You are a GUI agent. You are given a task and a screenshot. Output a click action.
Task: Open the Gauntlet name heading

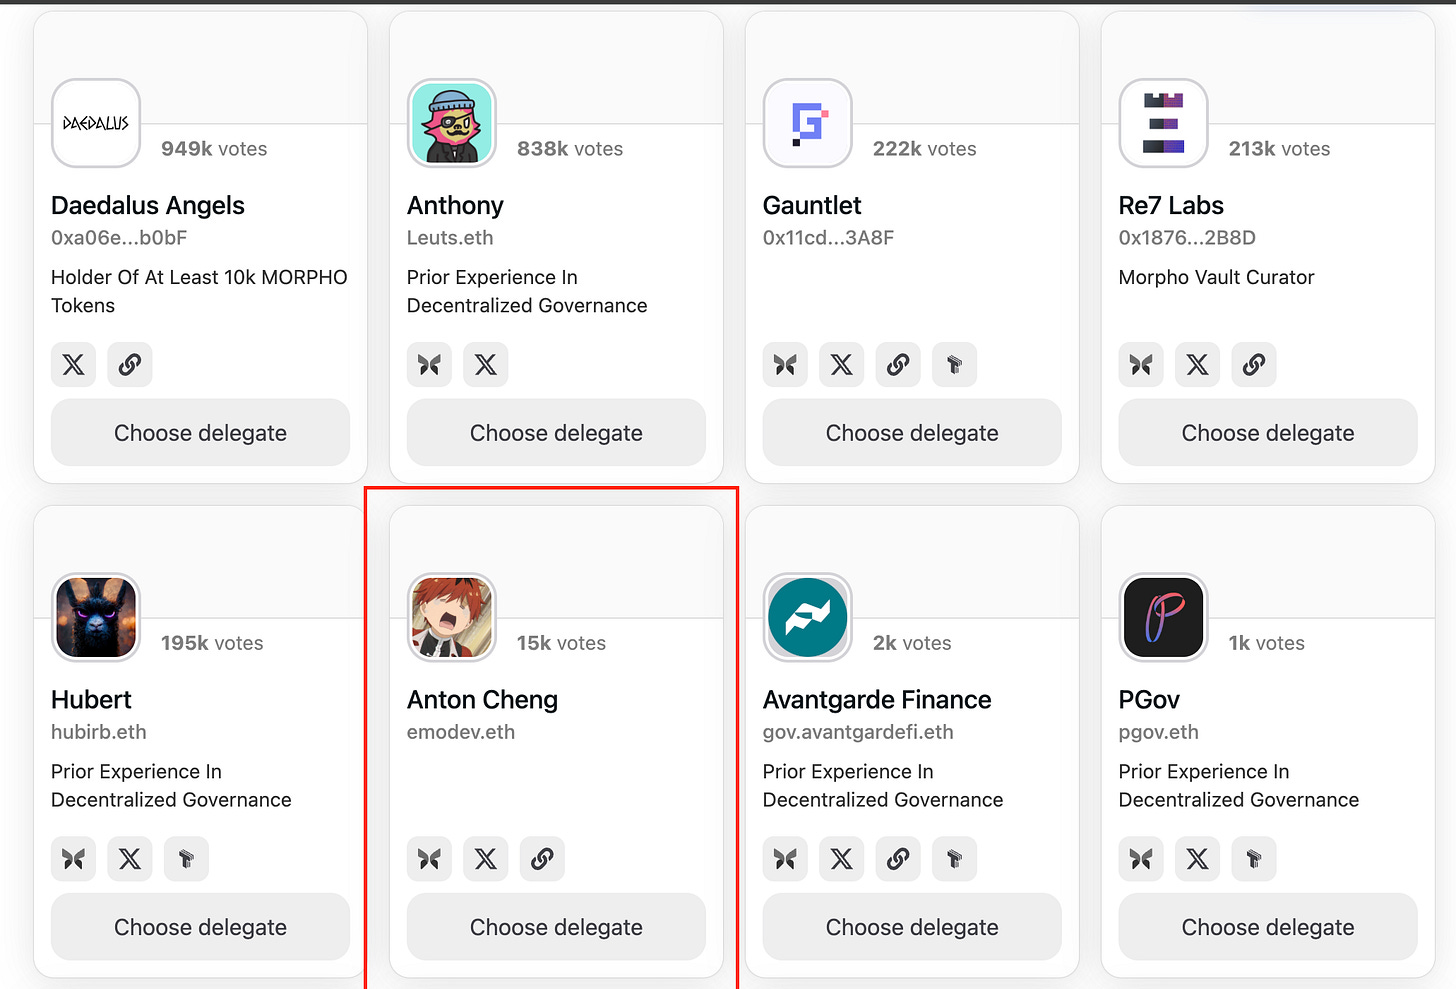point(812,205)
